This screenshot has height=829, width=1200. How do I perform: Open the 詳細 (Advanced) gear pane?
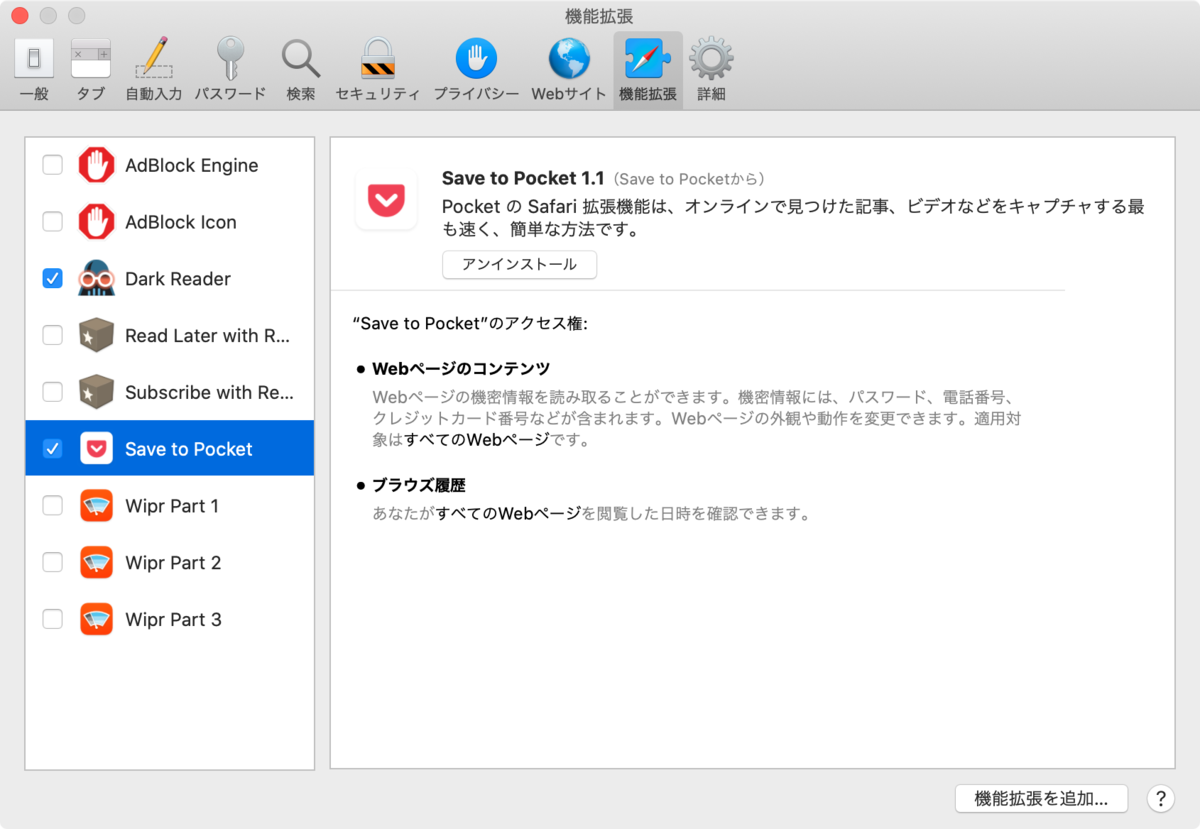pos(711,70)
